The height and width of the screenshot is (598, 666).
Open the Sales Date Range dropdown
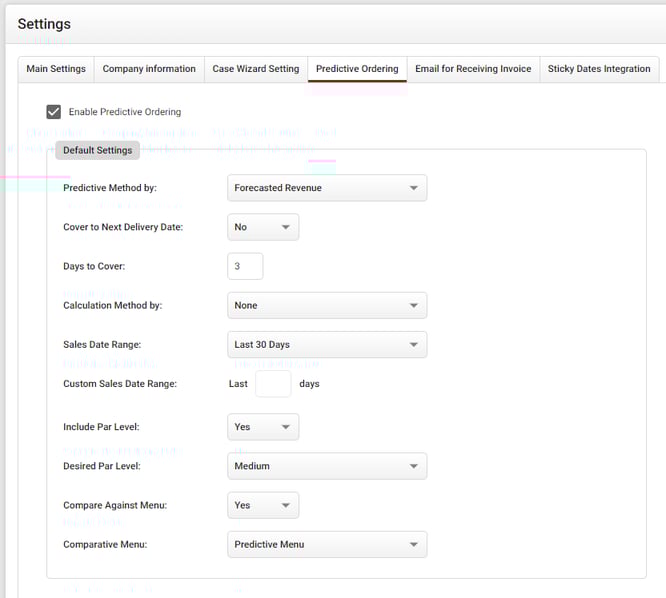click(326, 345)
